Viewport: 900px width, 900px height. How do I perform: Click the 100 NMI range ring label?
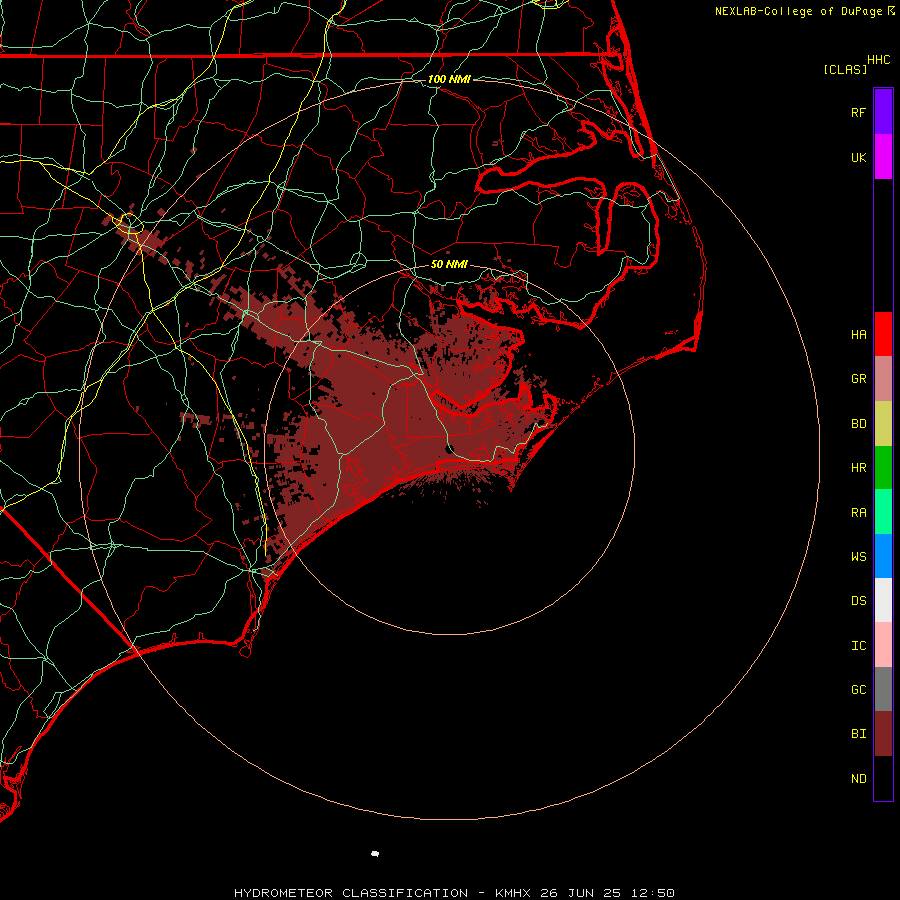[x=449, y=79]
